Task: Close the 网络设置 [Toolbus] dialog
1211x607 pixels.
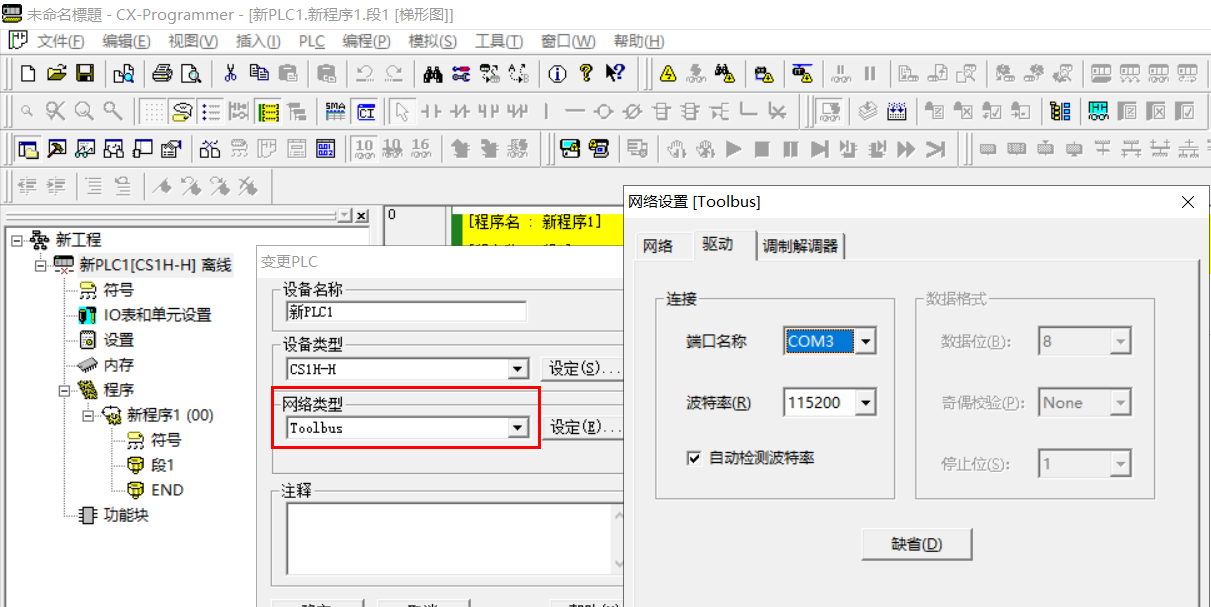Action: coord(1188,202)
